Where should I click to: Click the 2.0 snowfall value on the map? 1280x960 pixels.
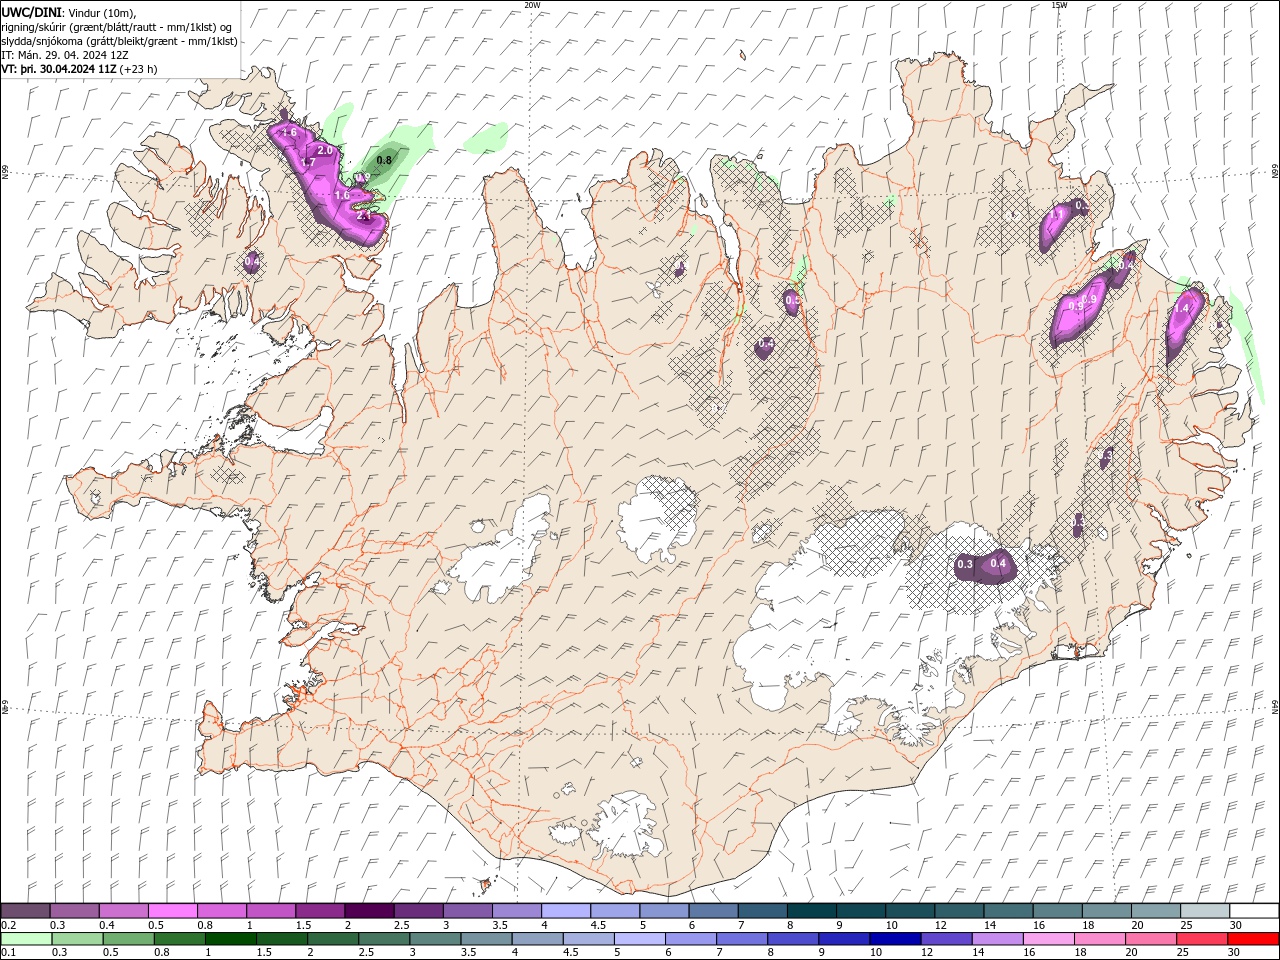324,150
